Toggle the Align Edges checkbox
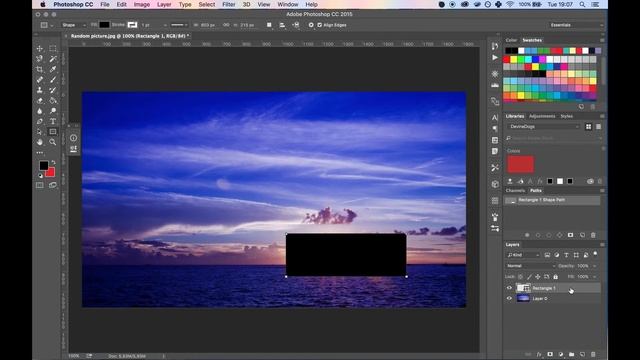The image size is (640, 360). [x=319, y=25]
